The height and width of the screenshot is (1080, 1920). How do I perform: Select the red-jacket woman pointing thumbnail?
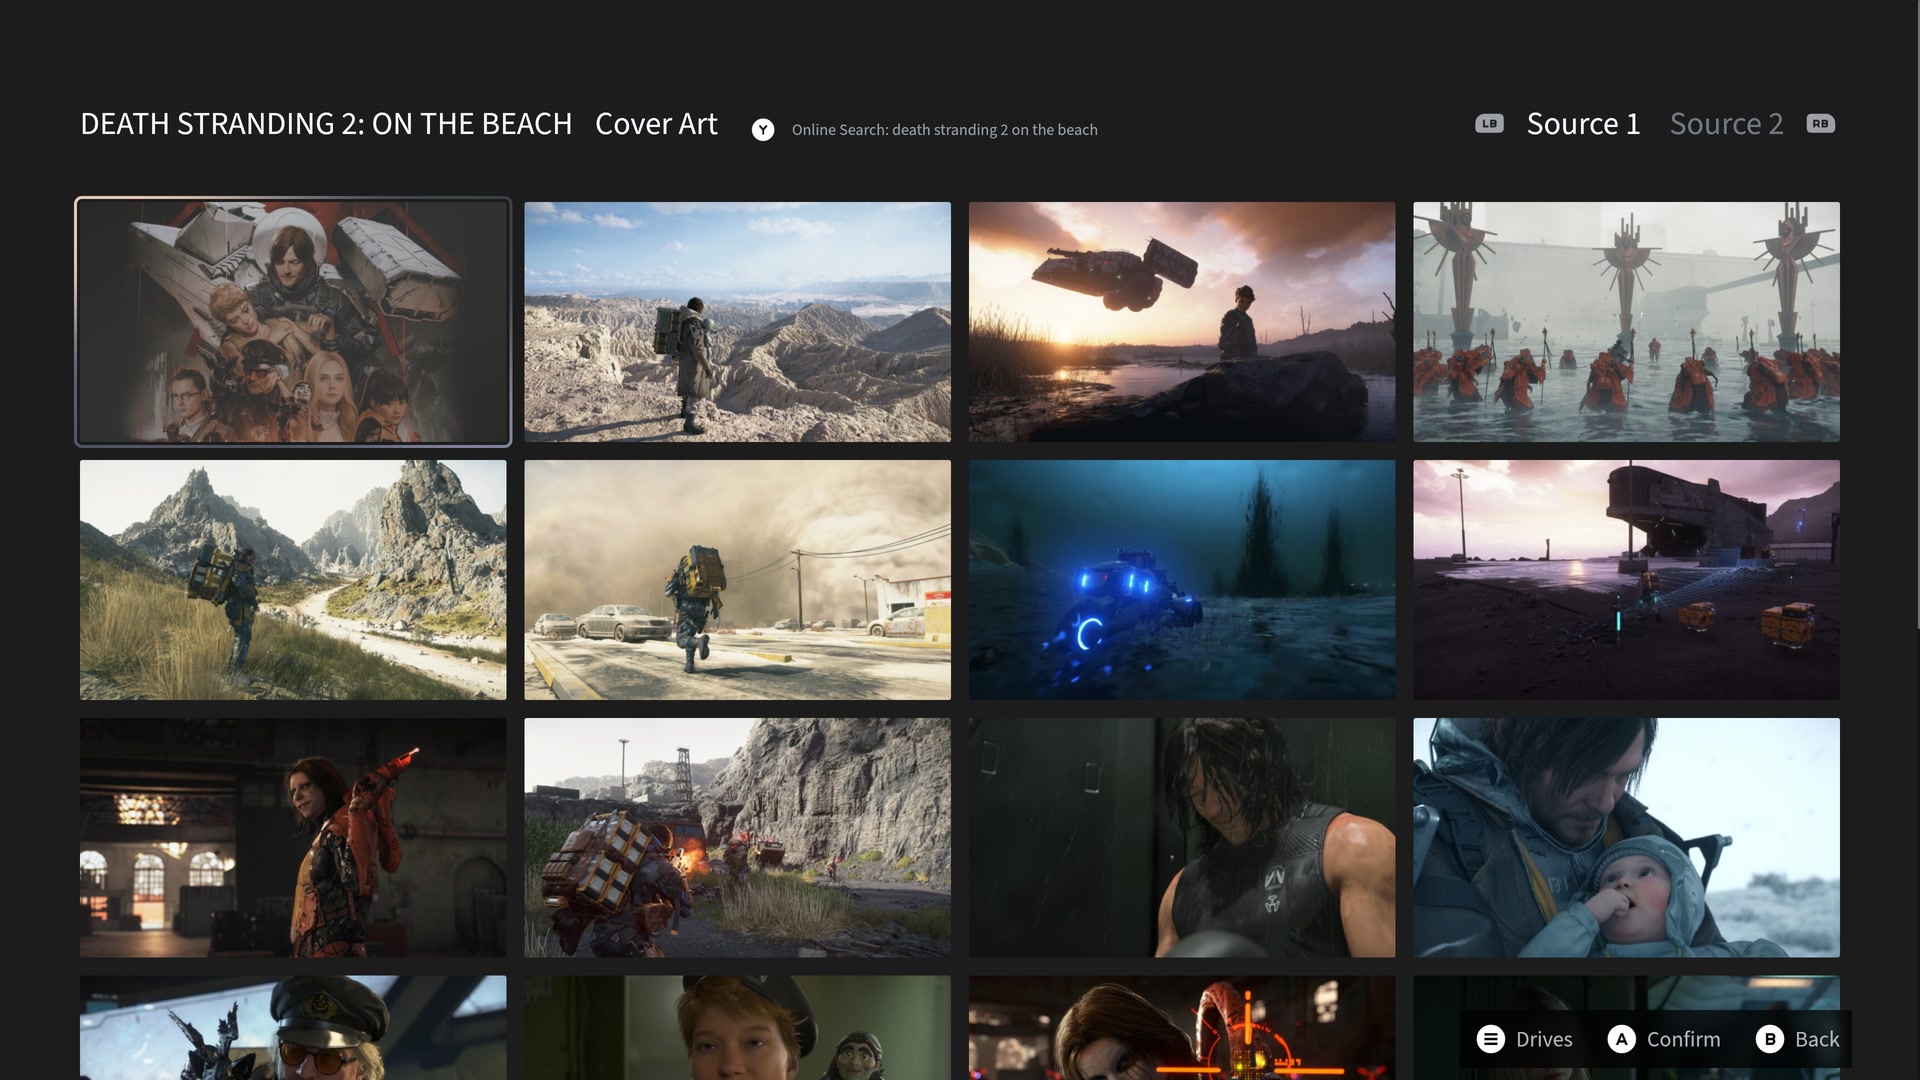293,838
